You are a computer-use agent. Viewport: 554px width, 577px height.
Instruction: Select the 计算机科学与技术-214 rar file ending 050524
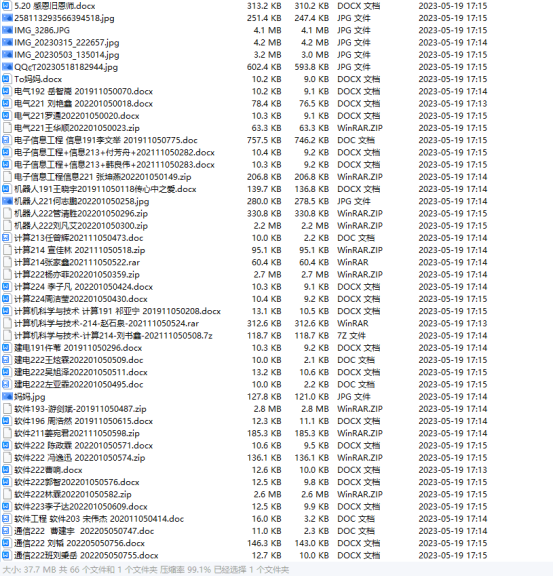click(107, 323)
